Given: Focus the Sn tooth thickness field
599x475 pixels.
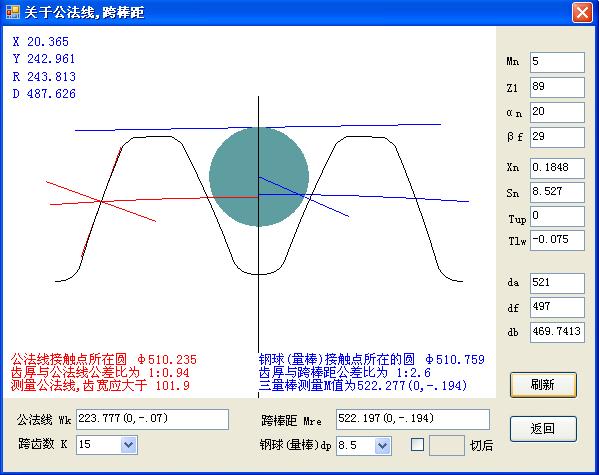Looking at the screenshot, I should [557, 192].
